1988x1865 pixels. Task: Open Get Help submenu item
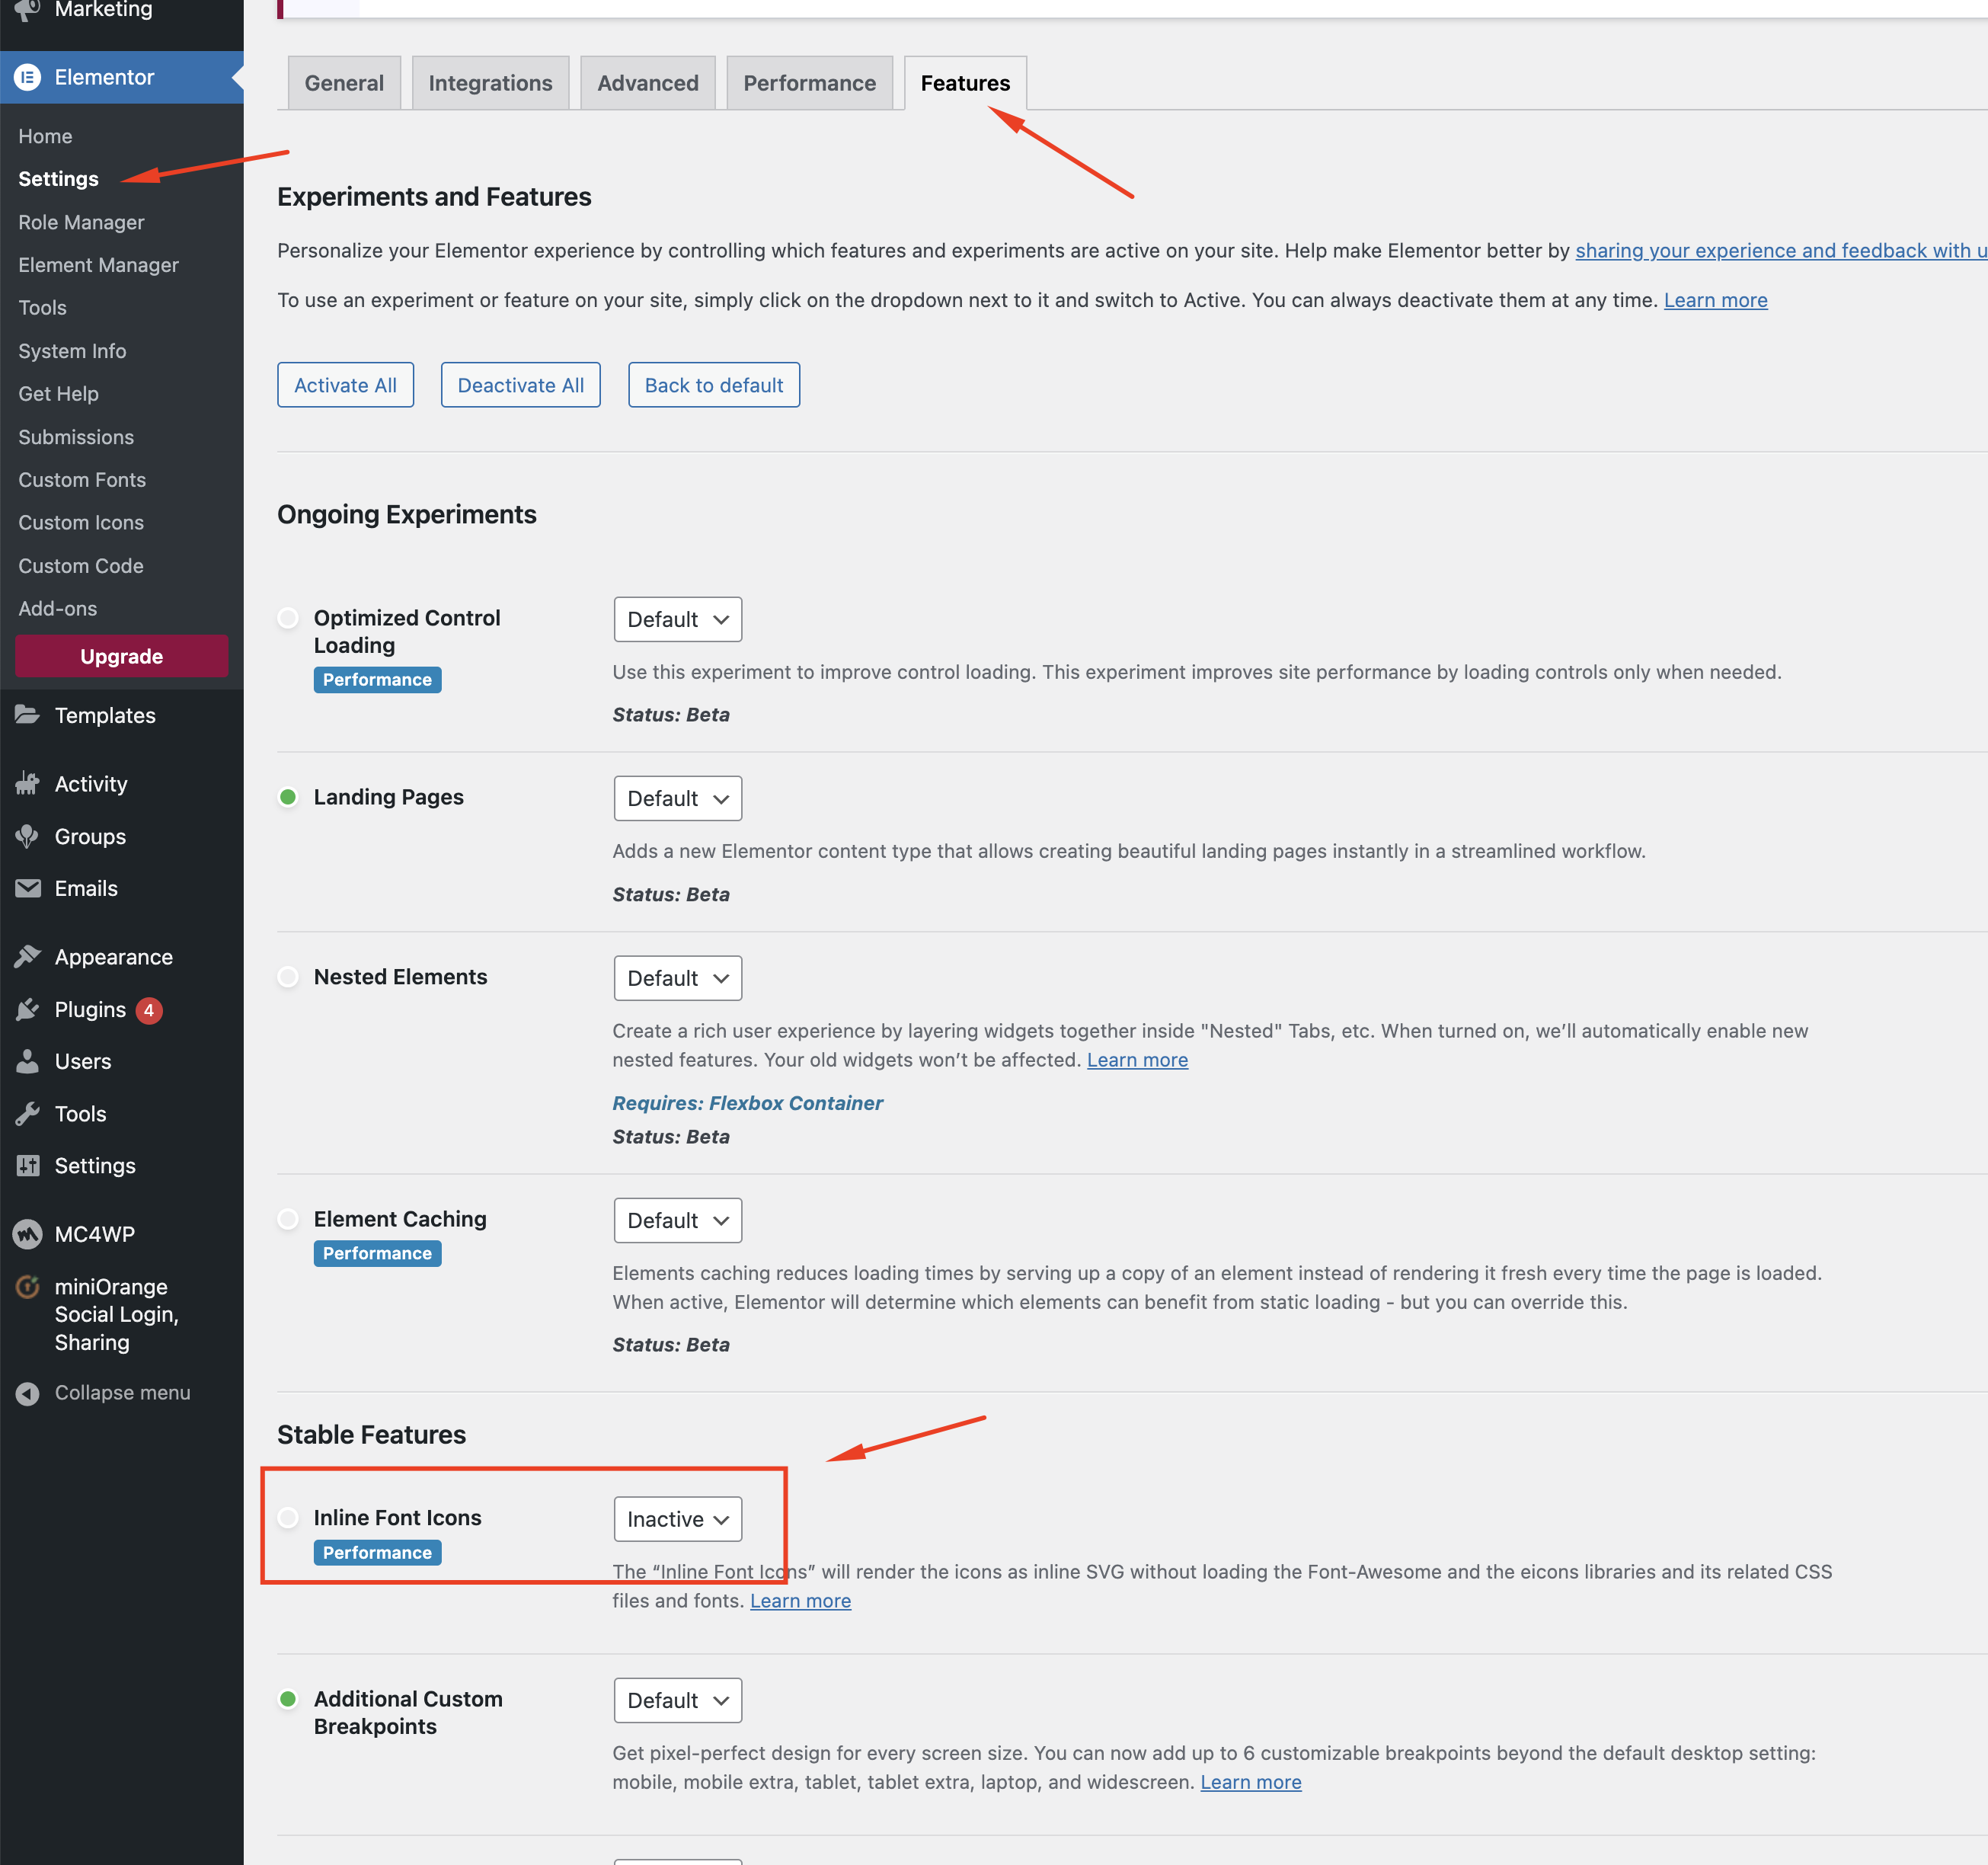(x=58, y=394)
